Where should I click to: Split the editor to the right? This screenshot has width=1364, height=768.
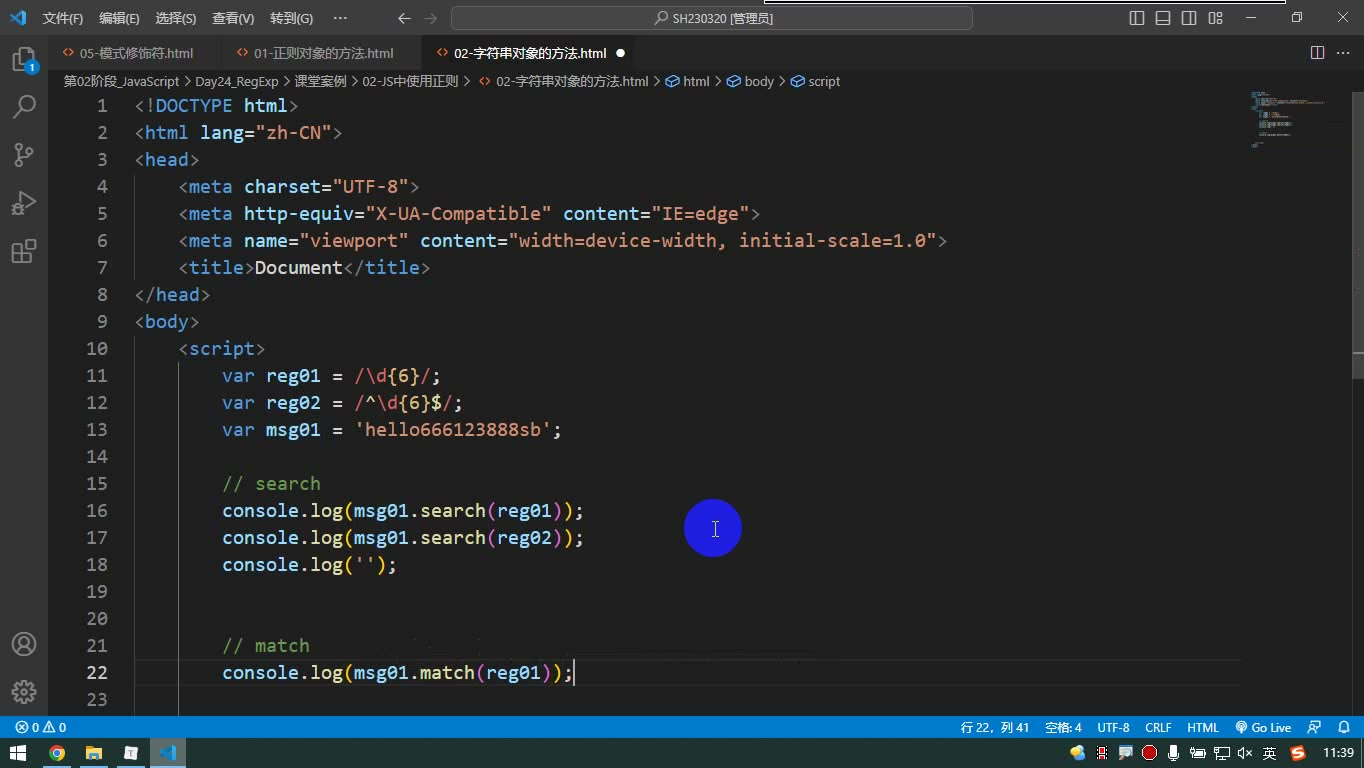(1317, 53)
